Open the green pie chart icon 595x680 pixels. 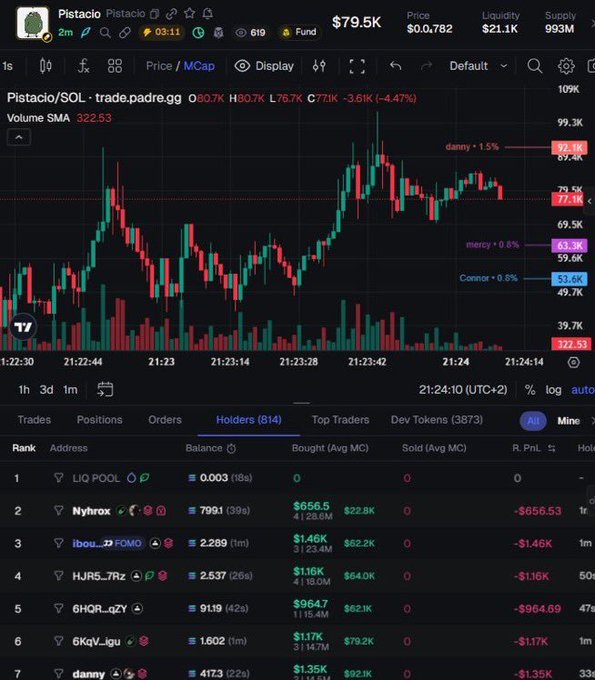(x=198, y=33)
